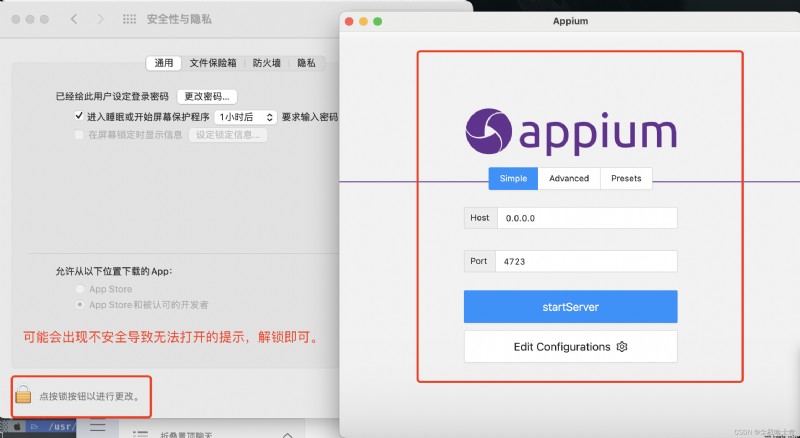Open the 隐私 tab

pos(306,63)
